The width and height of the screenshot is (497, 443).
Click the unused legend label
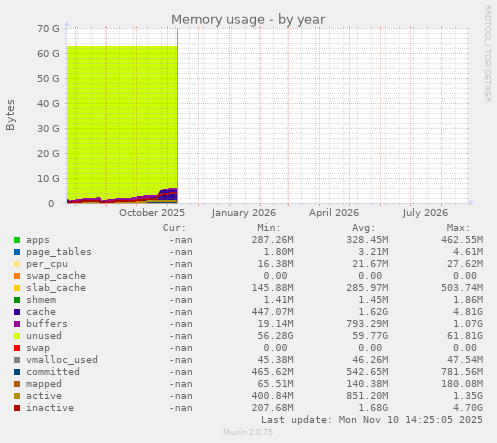pyautogui.click(x=44, y=336)
